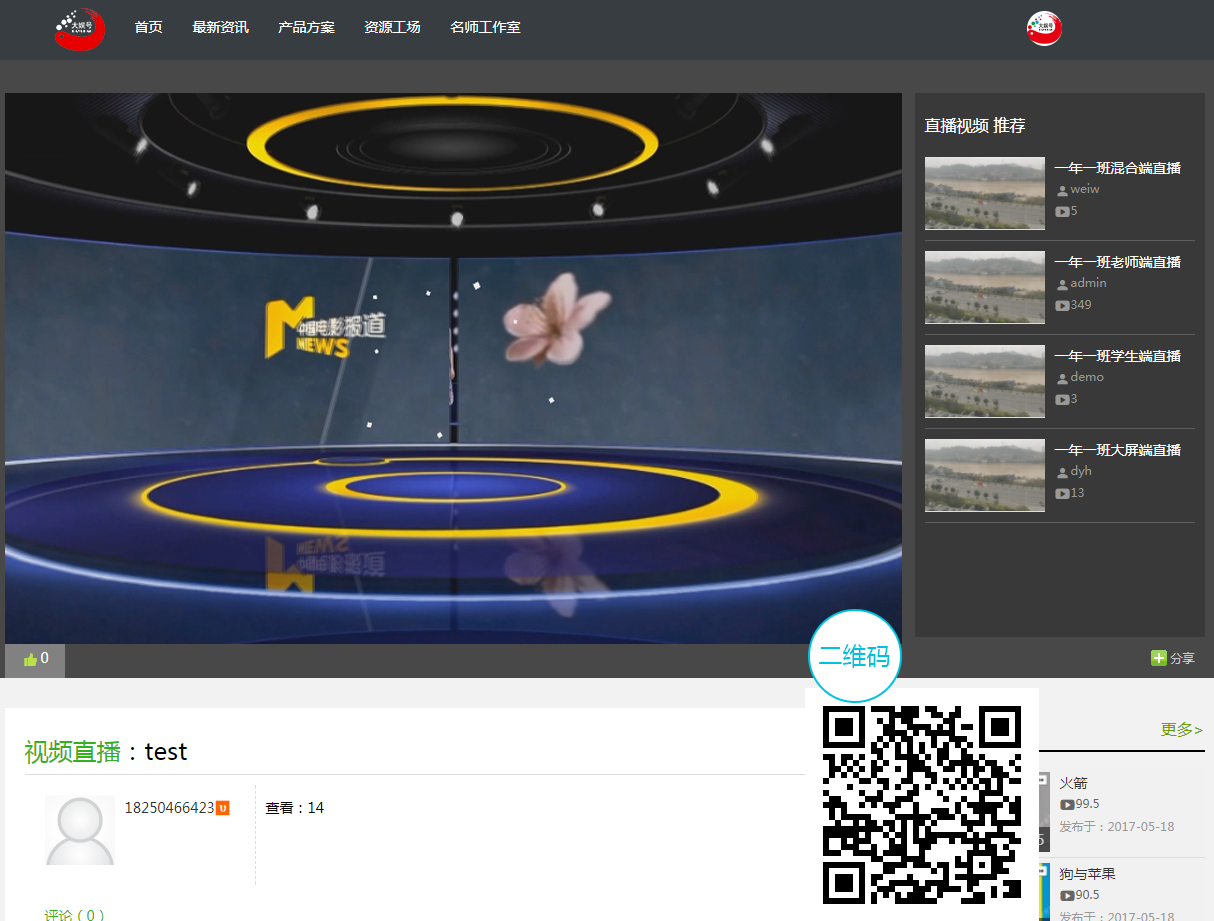Open thumbnail for 一年一班学生端直播
Image resolution: width=1214 pixels, height=921 pixels.
pos(985,381)
